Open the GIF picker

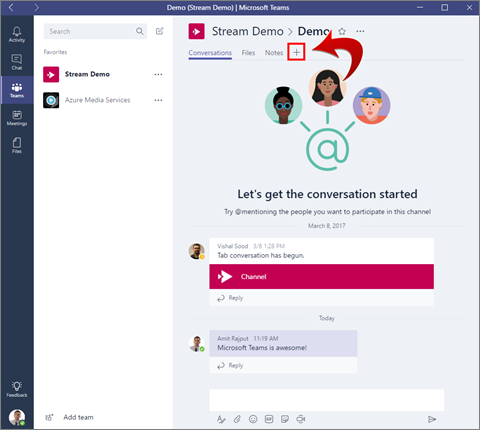coord(269,419)
